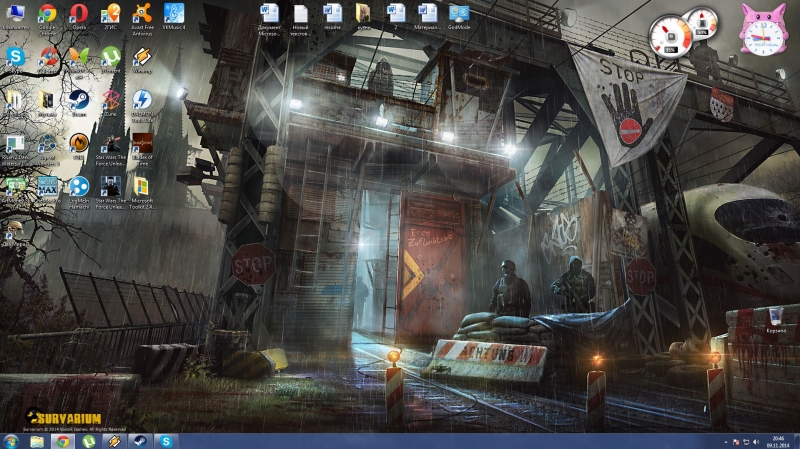800x449 pixels.
Task: Click the taskbar clock showing 20:46
Action: tap(778, 442)
